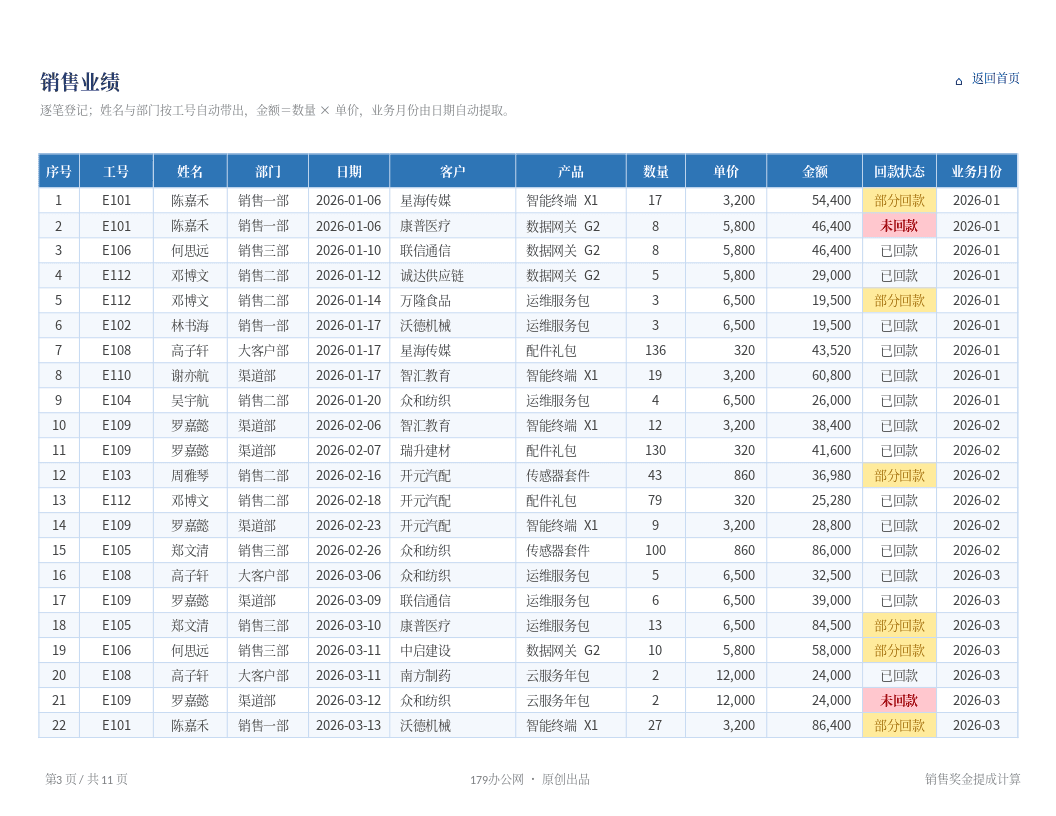The width and height of the screenshot is (1056, 816).
Task: Select the 序号 column header
Action: point(59,172)
